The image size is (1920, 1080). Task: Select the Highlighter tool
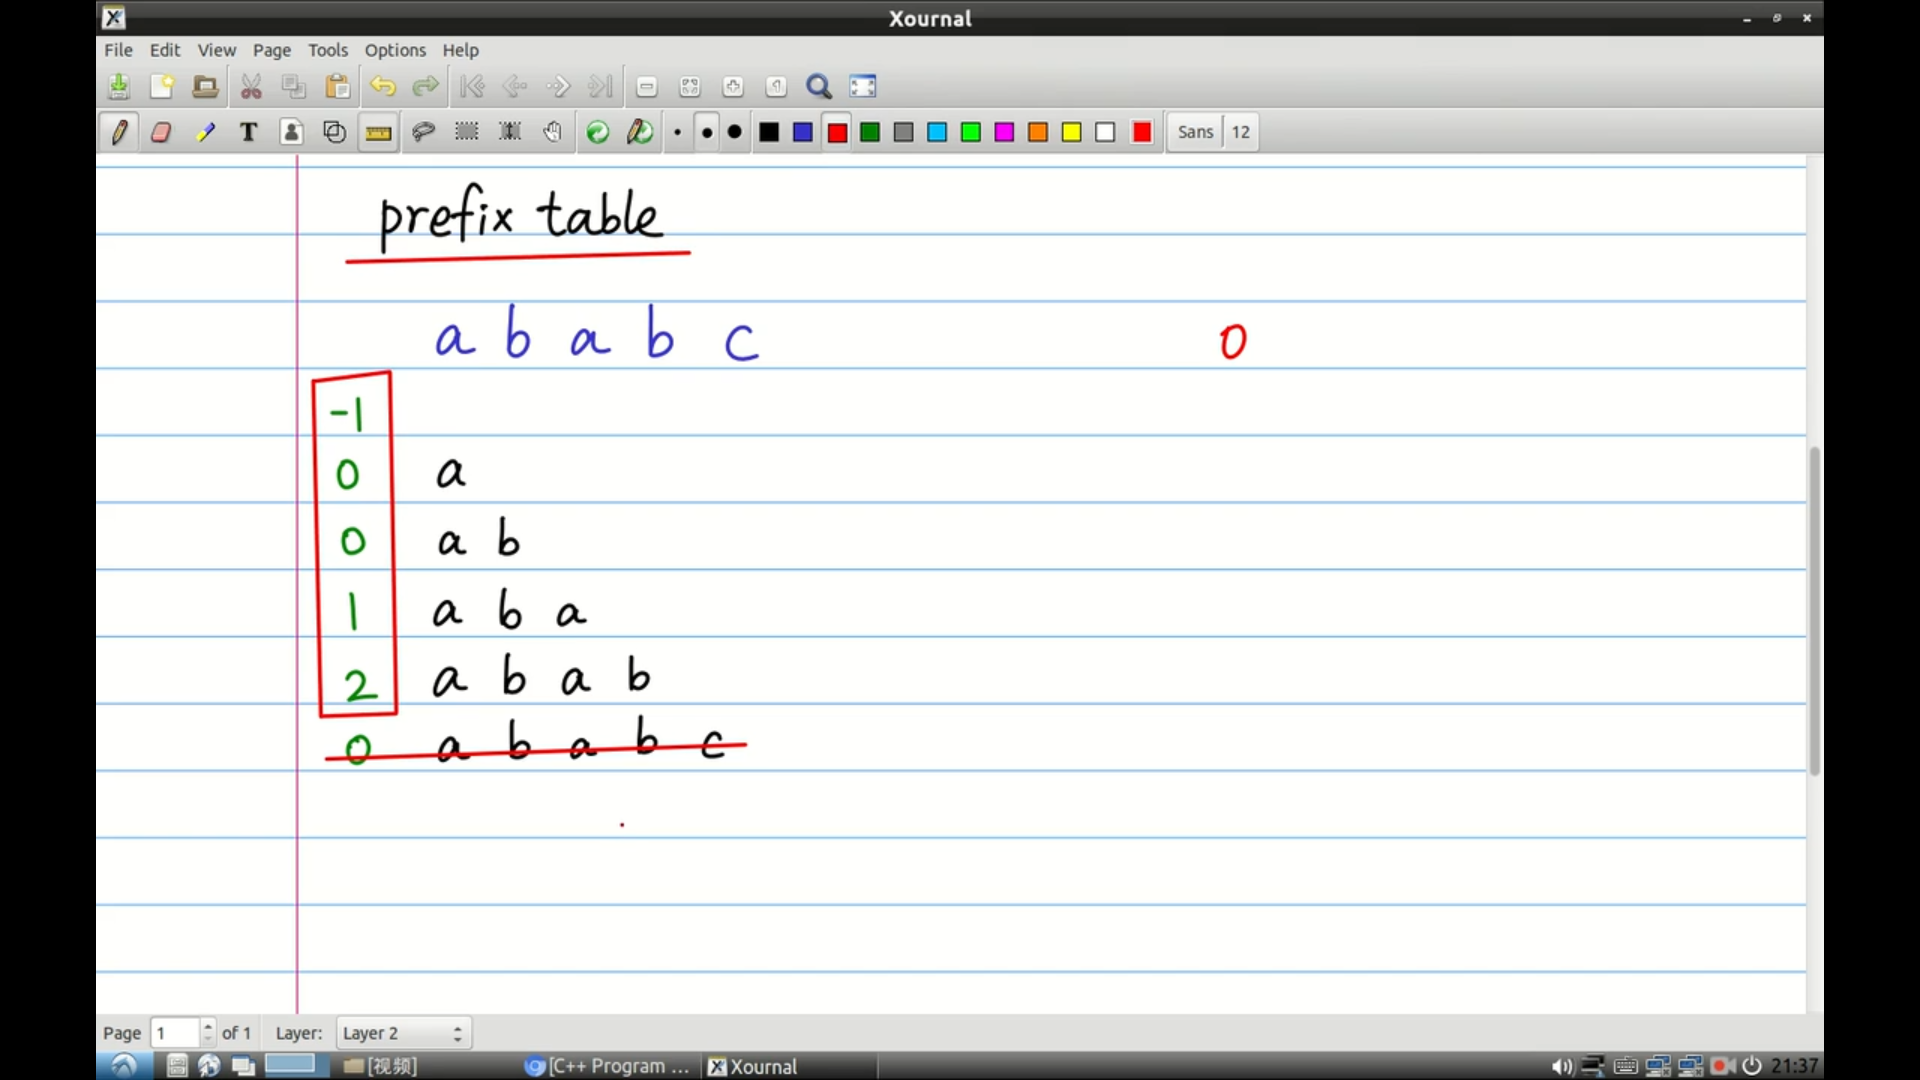tap(205, 132)
